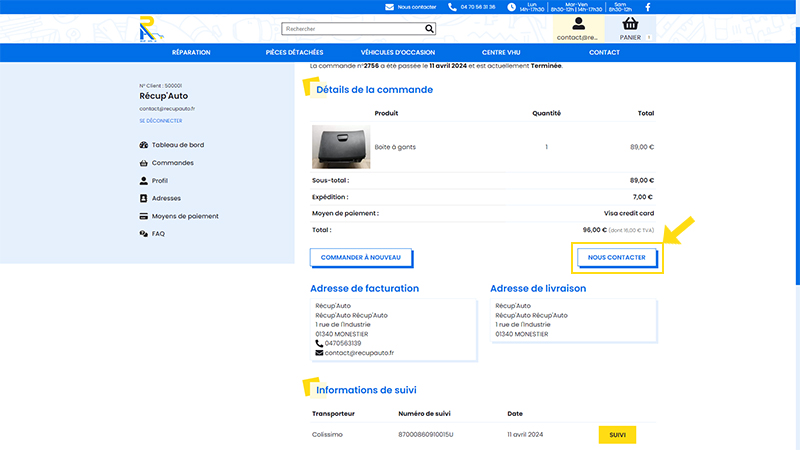
Task: Click the magnifying glass search icon
Action: [x=429, y=29]
